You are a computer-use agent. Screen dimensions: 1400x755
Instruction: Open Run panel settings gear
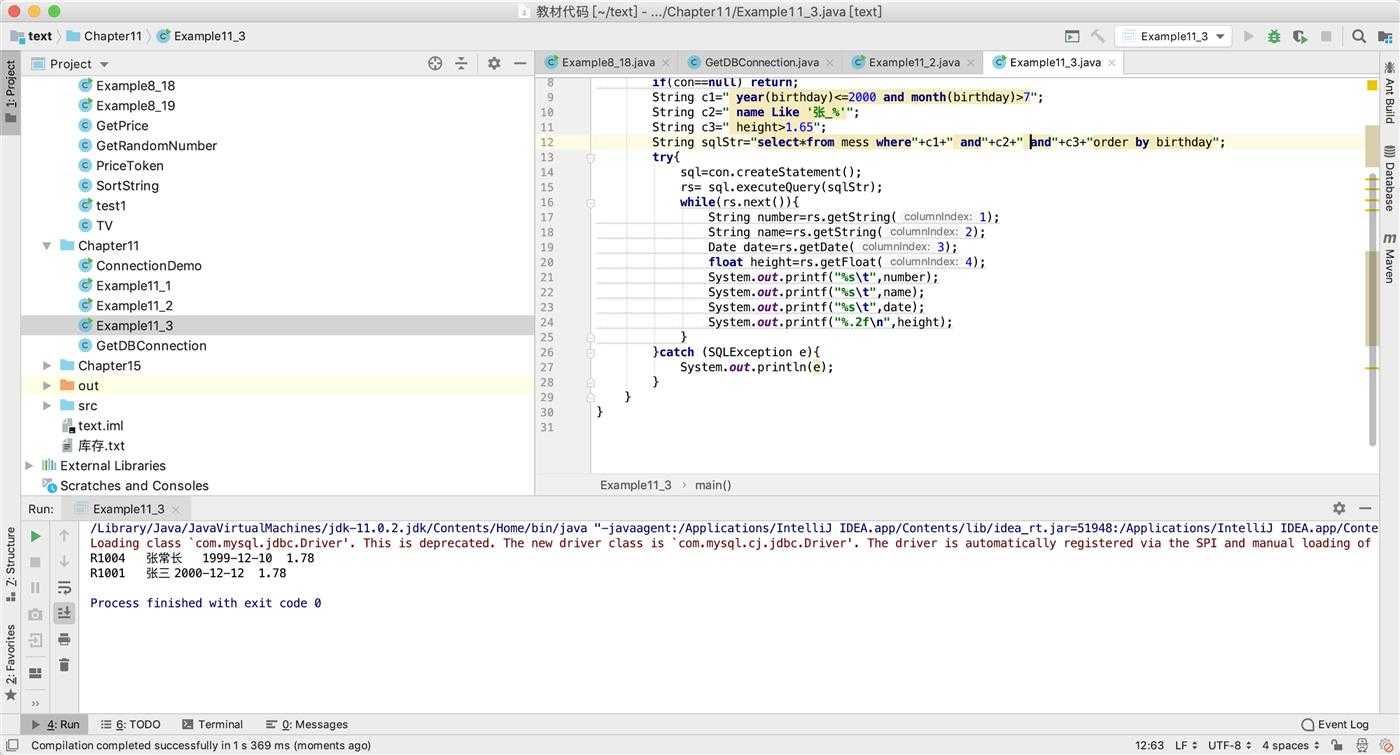click(x=1339, y=508)
